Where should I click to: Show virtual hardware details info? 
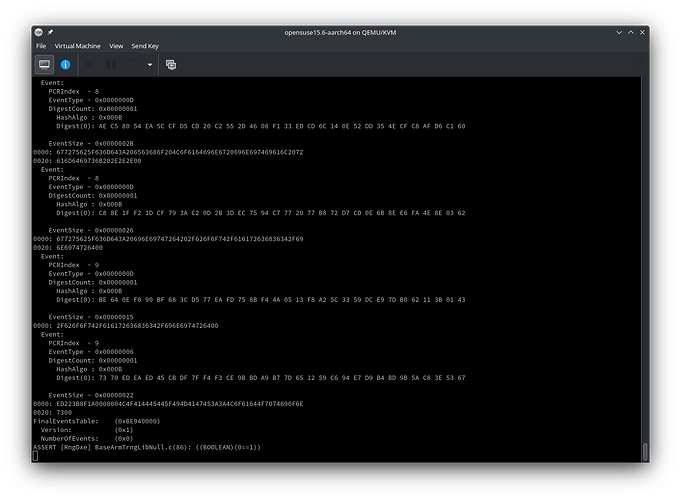(65, 65)
